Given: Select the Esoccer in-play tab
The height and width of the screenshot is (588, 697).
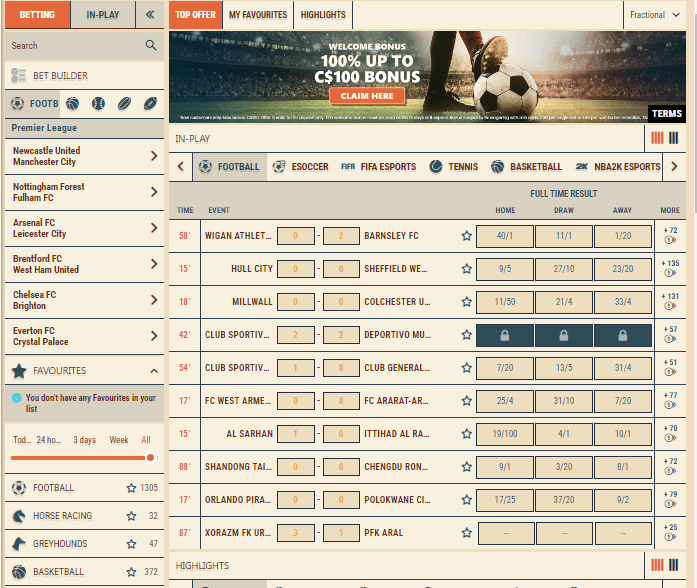Looking at the screenshot, I should [x=300, y=167].
